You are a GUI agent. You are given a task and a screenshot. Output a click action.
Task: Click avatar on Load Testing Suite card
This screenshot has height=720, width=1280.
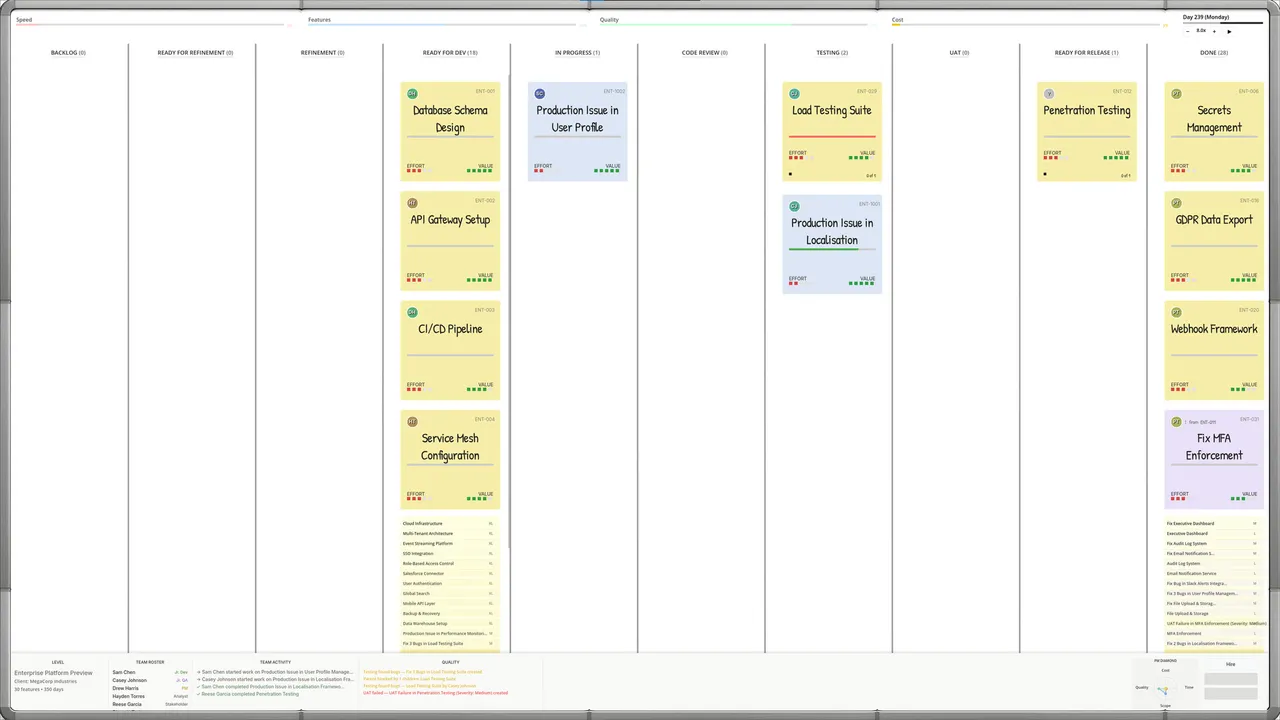pyautogui.click(x=794, y=93)
